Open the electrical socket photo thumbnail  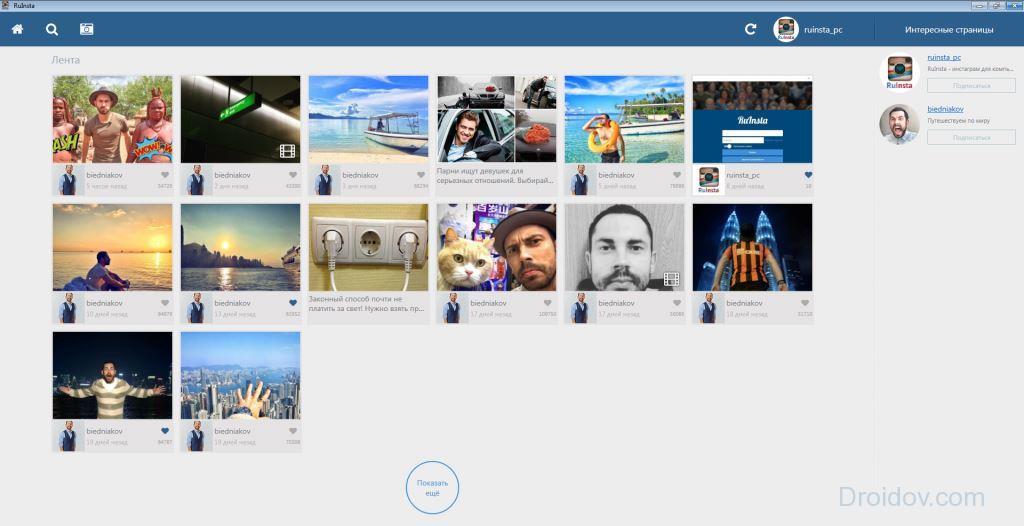tap(368, 246)
